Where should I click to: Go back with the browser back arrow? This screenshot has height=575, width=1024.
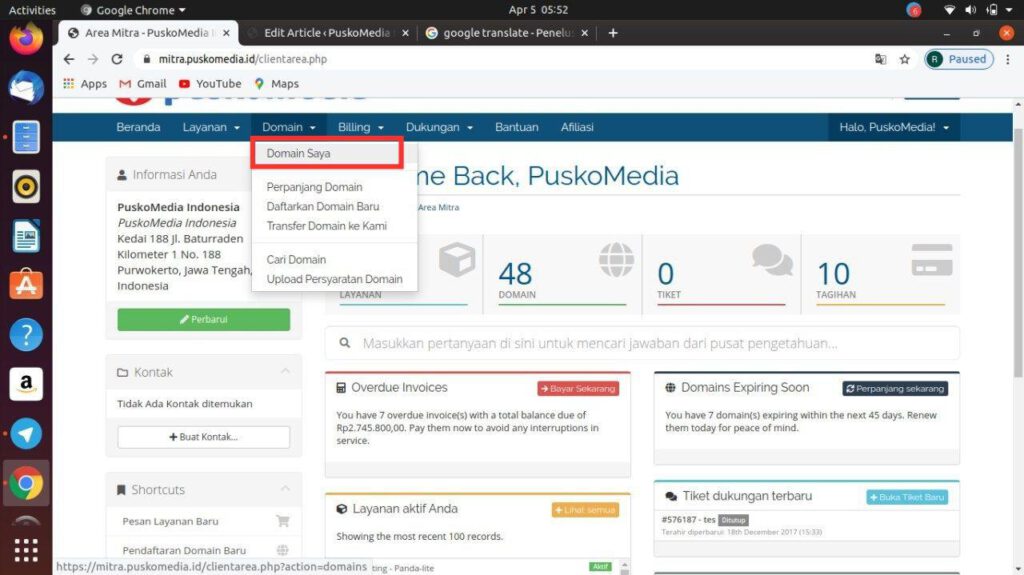[69, 59]
